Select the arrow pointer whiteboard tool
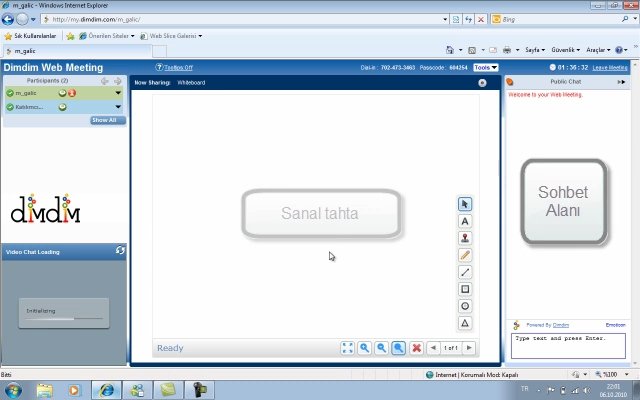The image size is (640, 400). coord(464,204)
